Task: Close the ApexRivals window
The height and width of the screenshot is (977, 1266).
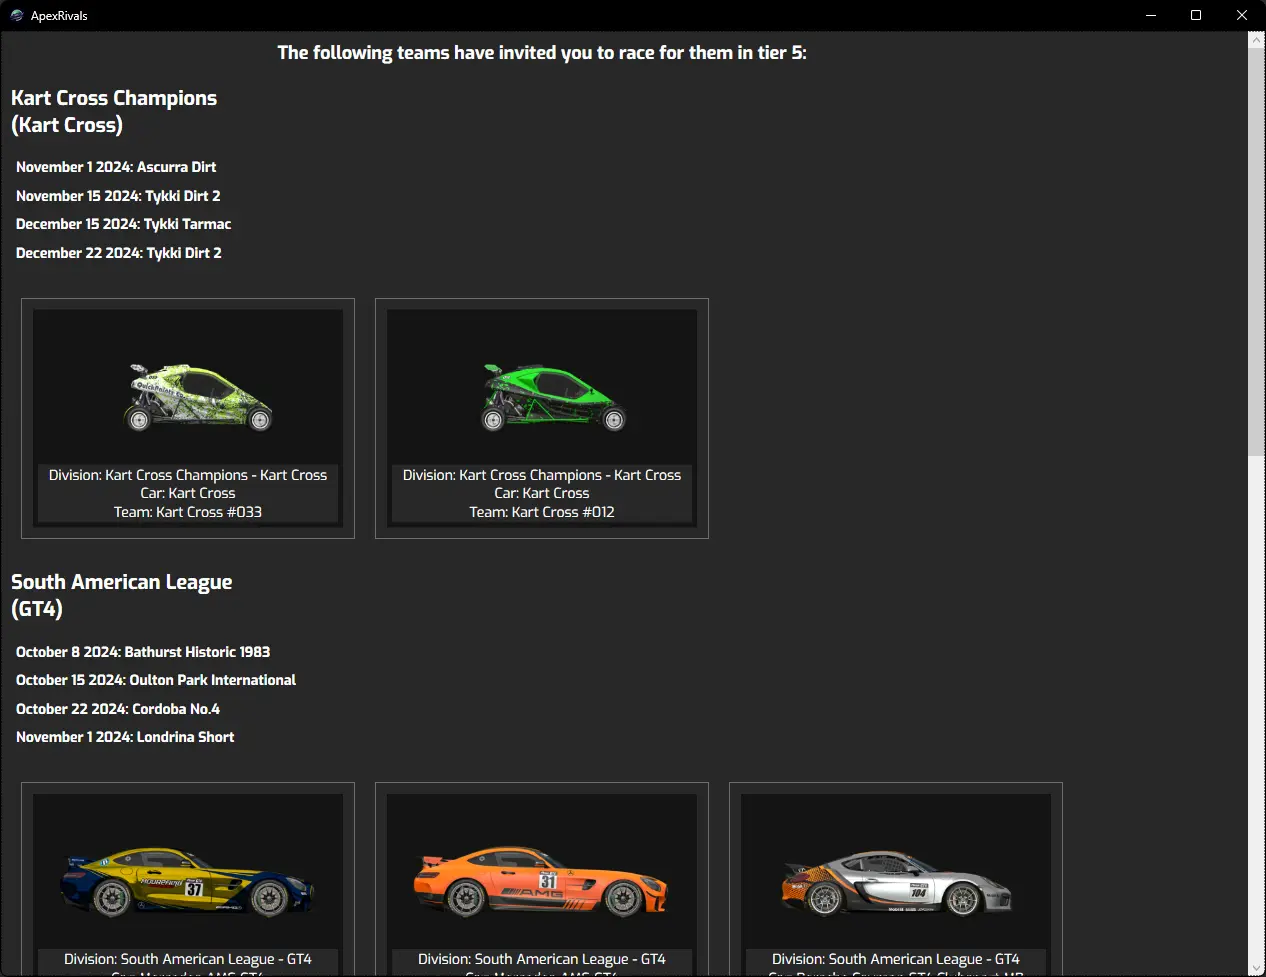Action: coord(1242,15)
